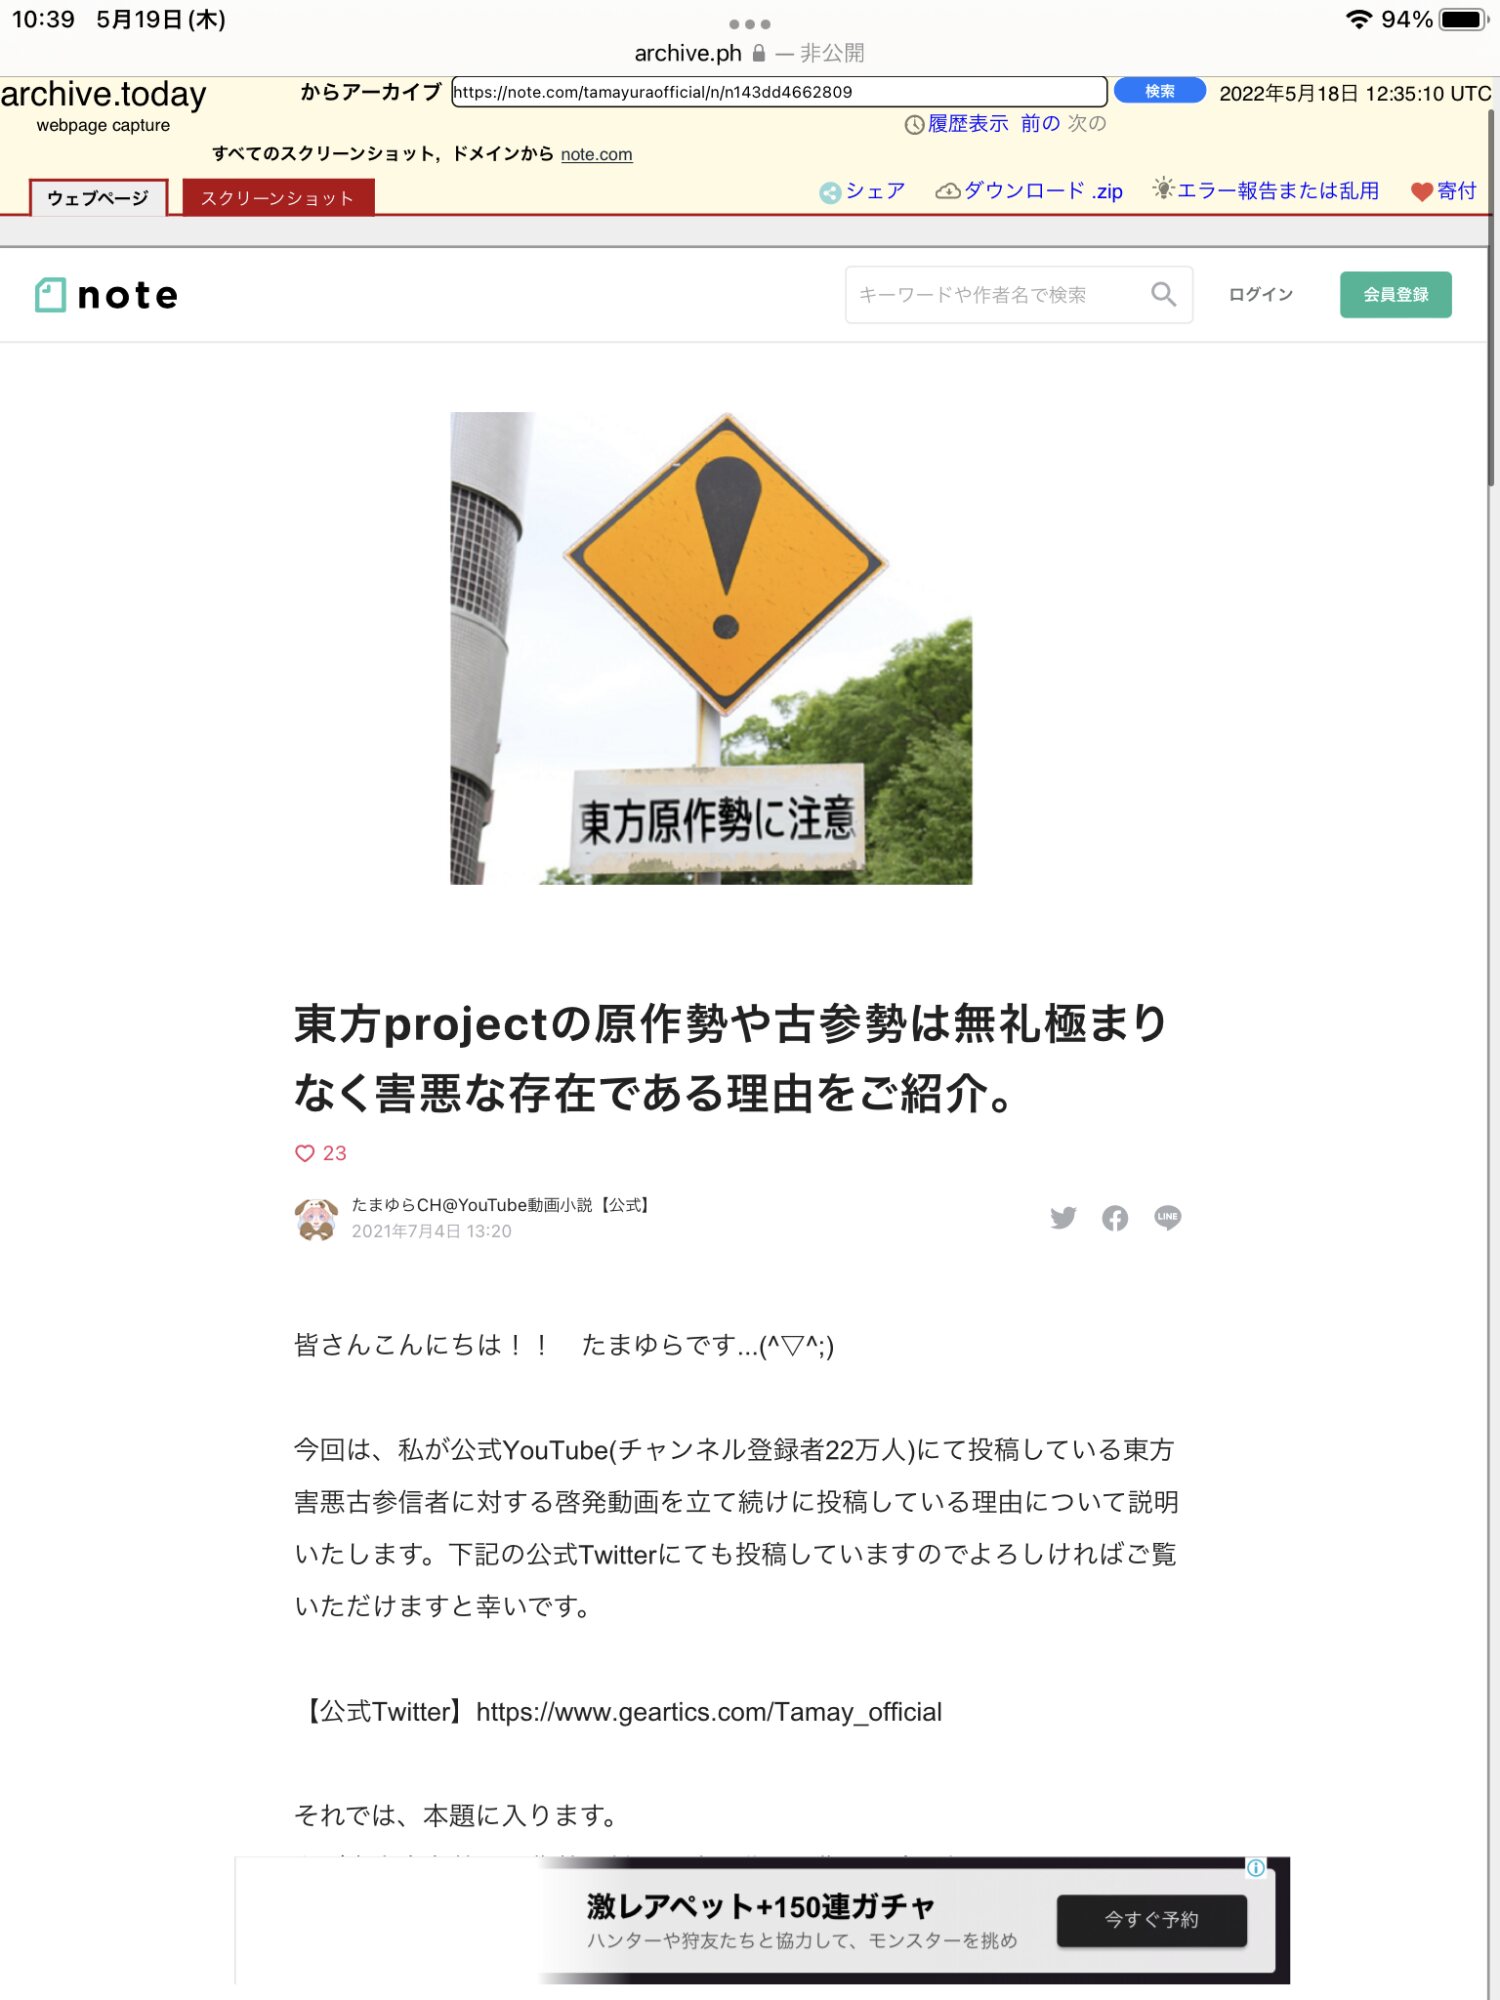Share article via Twitter bird icon
The width and height of the screenshot is (1500, 2000).
click(x=1063, y=1217)
